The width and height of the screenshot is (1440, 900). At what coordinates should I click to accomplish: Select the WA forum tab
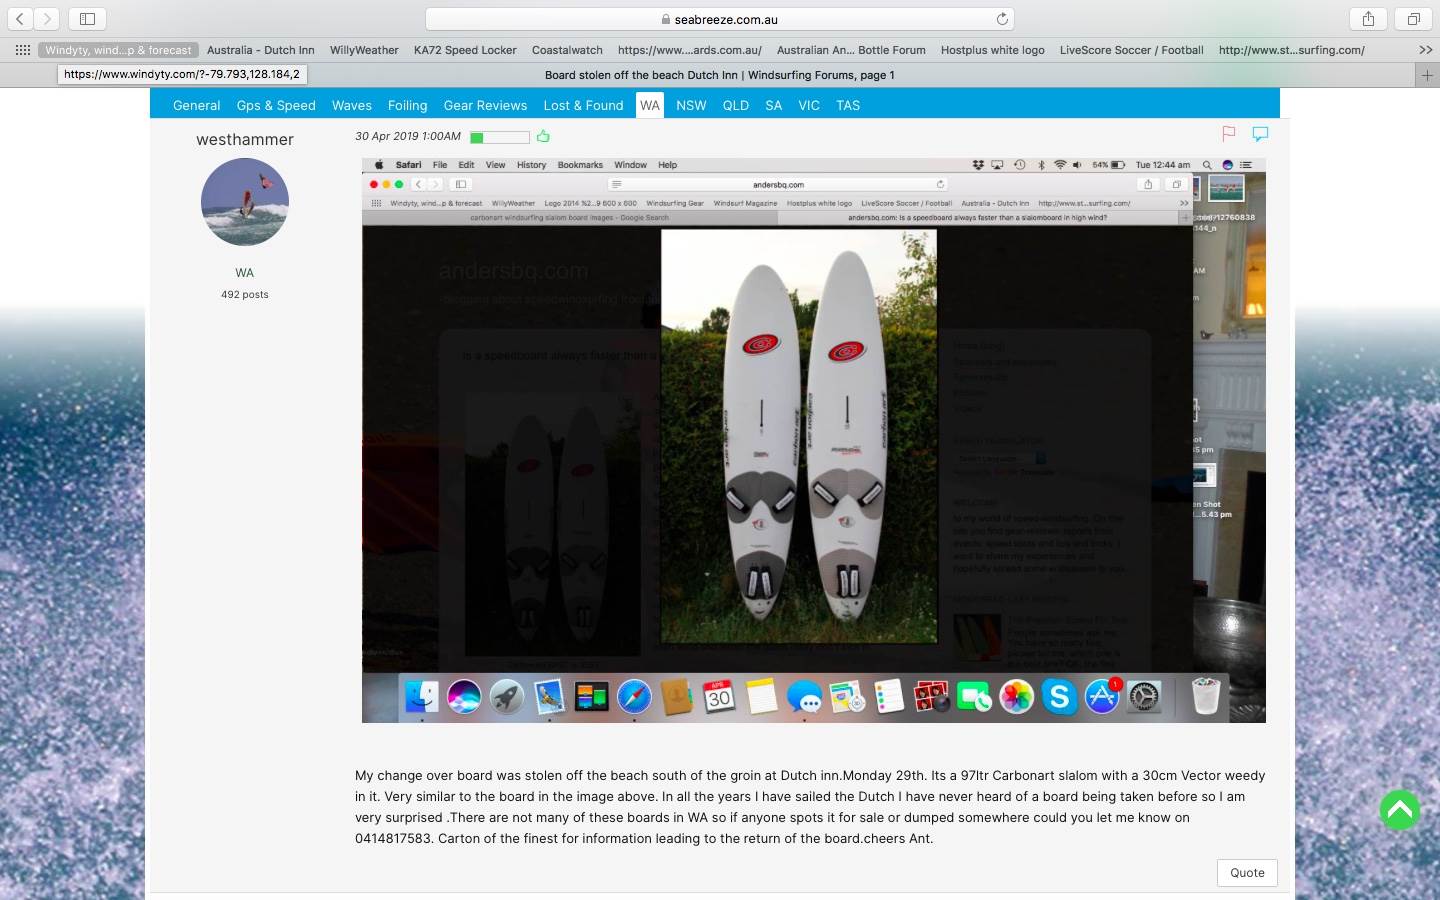click(x=650, y=105)
